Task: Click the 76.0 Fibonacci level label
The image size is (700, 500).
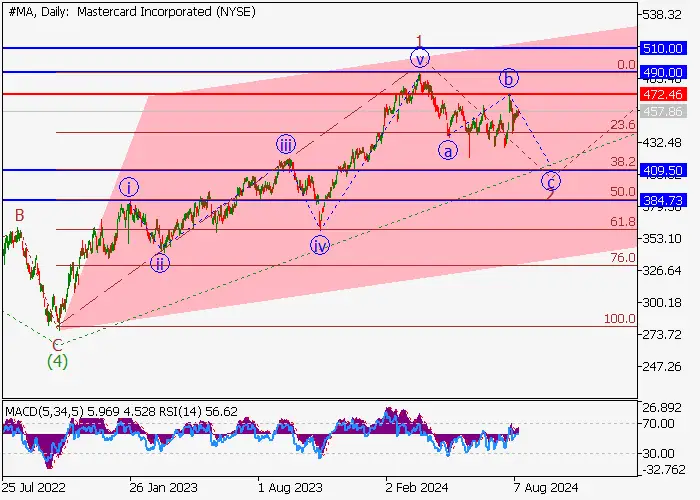Action: click(x=623, y=258)
